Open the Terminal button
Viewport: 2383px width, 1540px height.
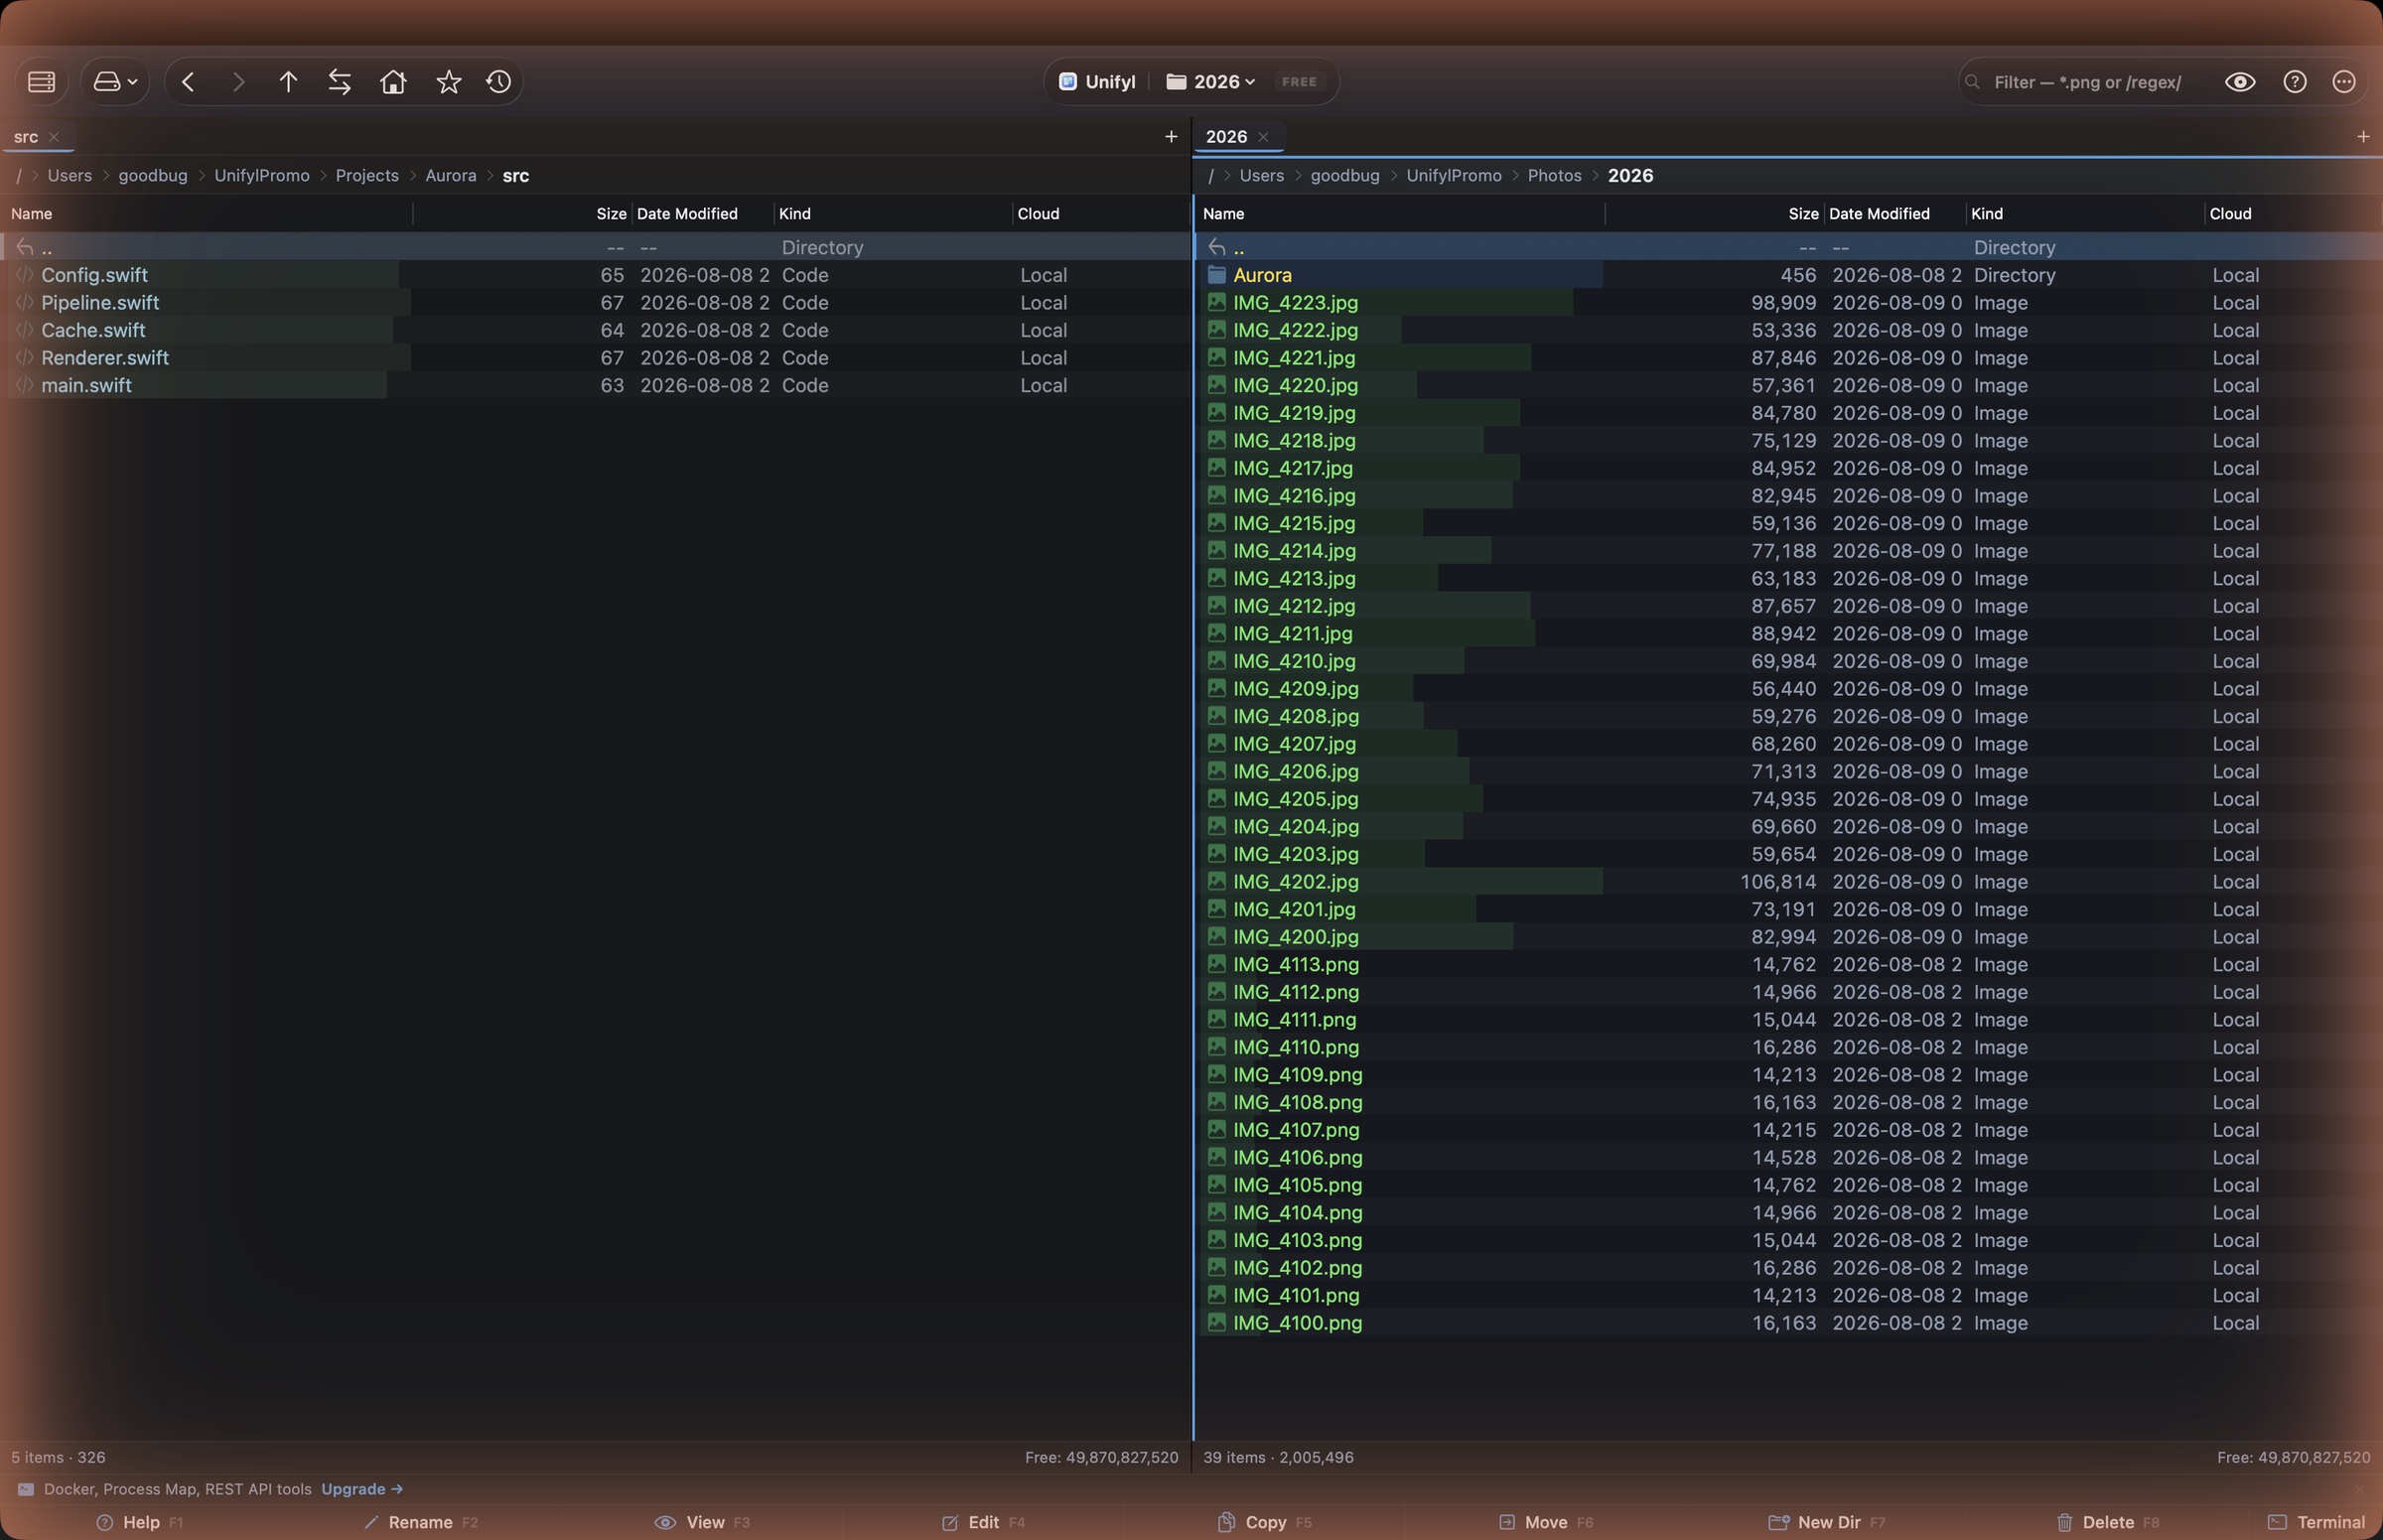point(2316,1522)
